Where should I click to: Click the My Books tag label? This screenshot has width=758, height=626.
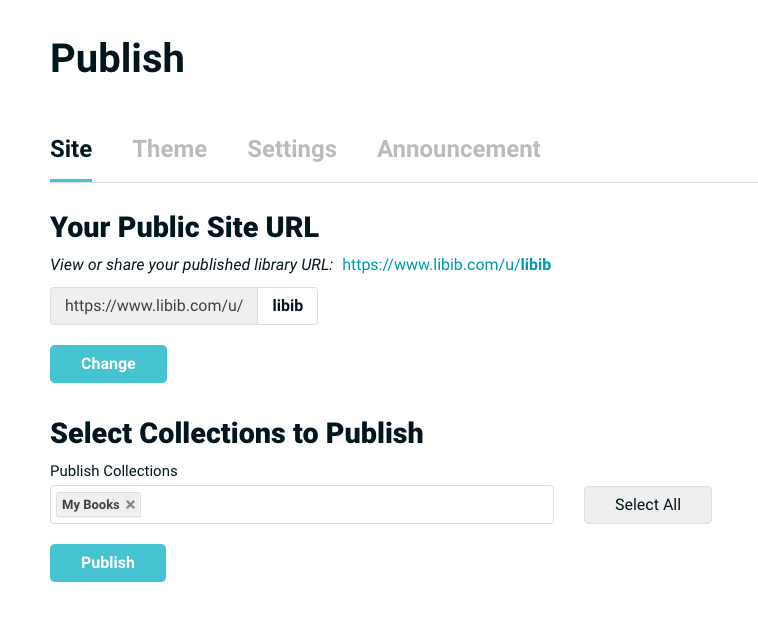tap(90, 505)
